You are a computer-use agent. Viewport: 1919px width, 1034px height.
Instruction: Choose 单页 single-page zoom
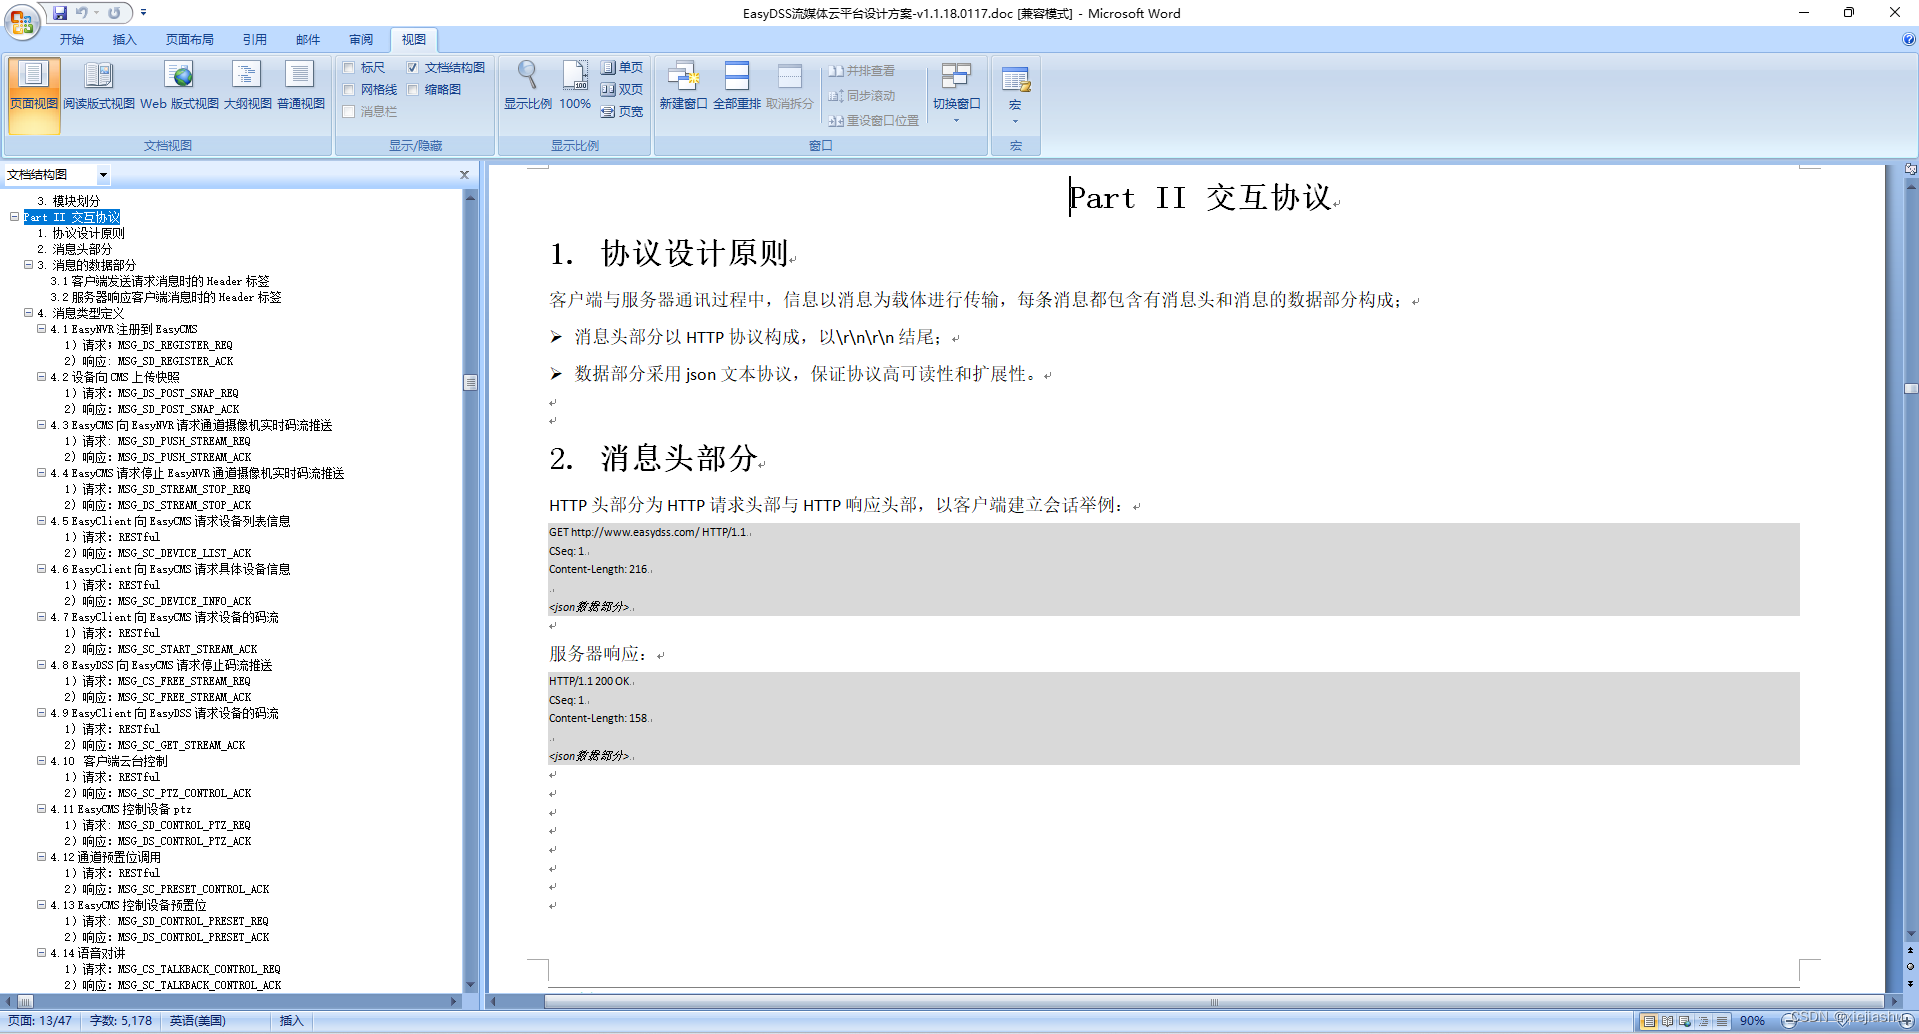[x=622, y=68]
